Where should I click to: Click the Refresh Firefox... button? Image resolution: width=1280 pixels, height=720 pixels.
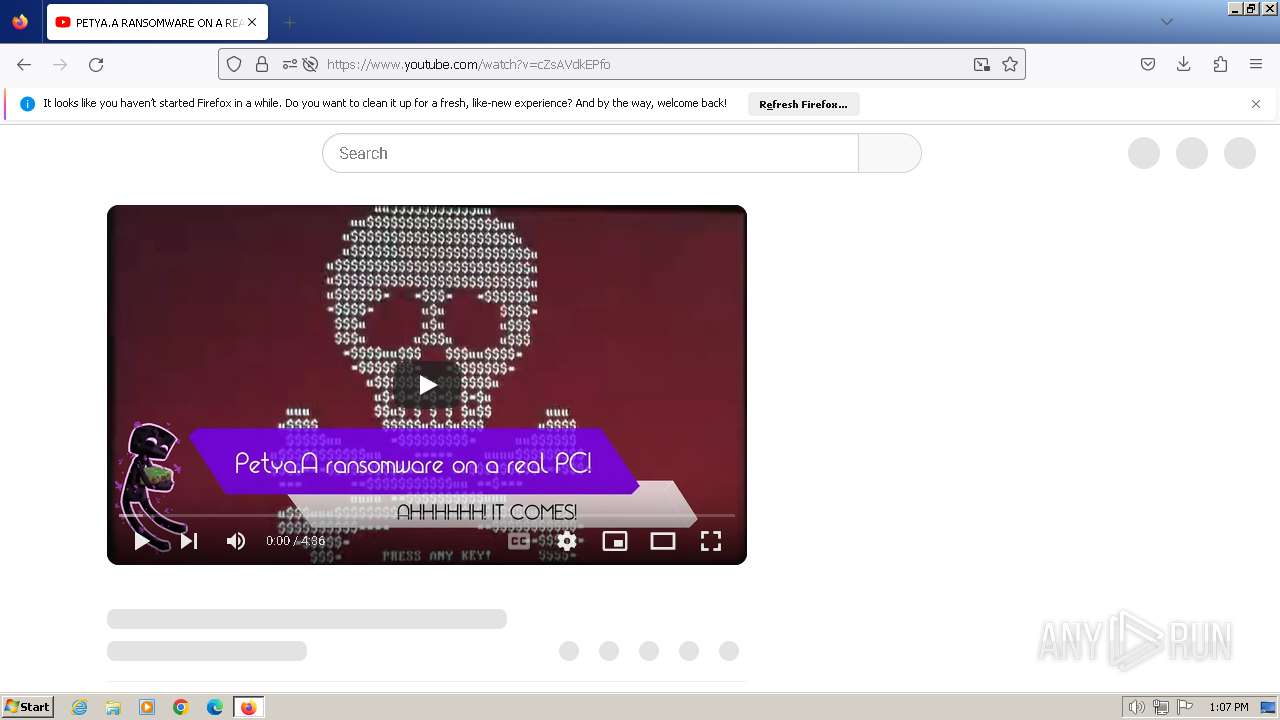803,104
